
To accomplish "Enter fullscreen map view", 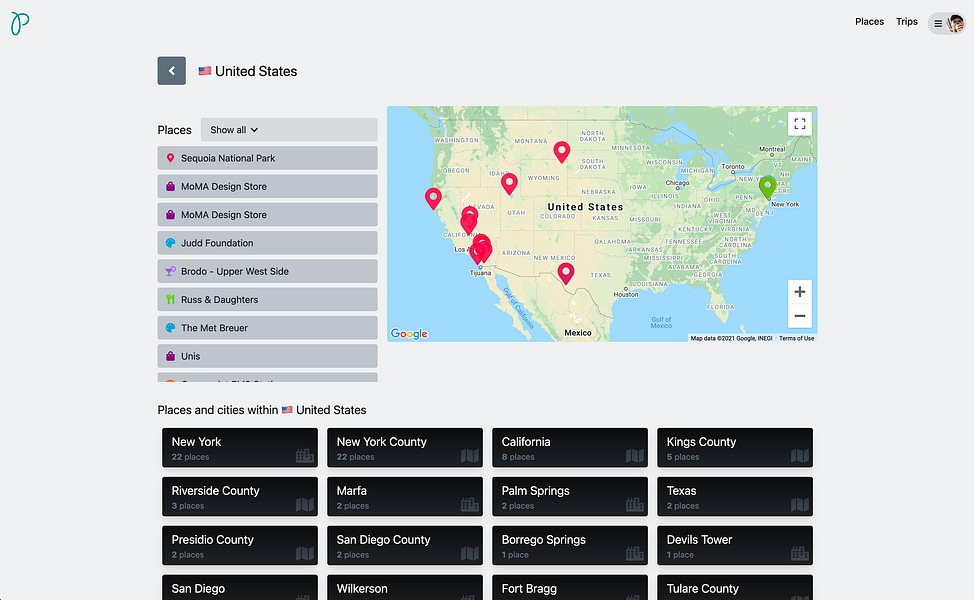I will point(799,124).
